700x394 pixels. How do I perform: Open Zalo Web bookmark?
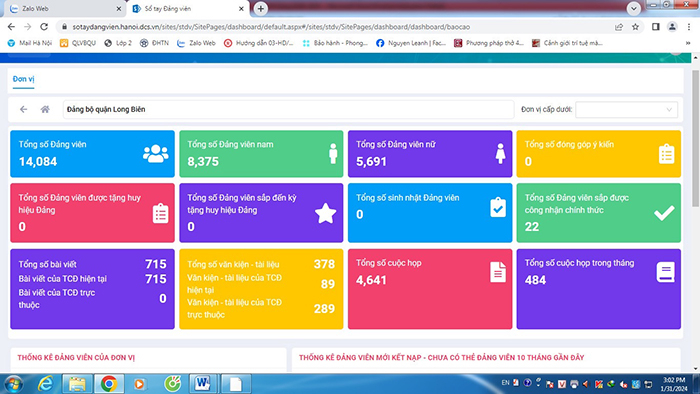(x=196, y=43)
